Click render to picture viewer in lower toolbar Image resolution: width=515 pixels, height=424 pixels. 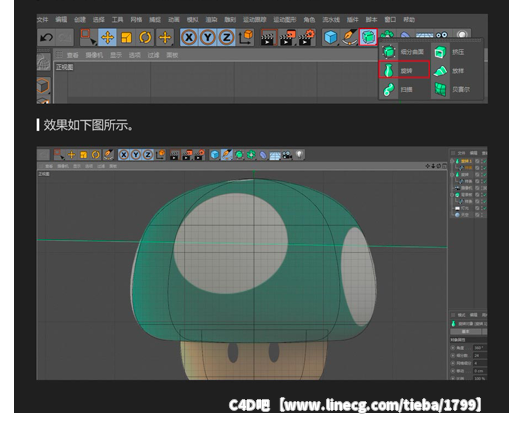coord(187,155)
